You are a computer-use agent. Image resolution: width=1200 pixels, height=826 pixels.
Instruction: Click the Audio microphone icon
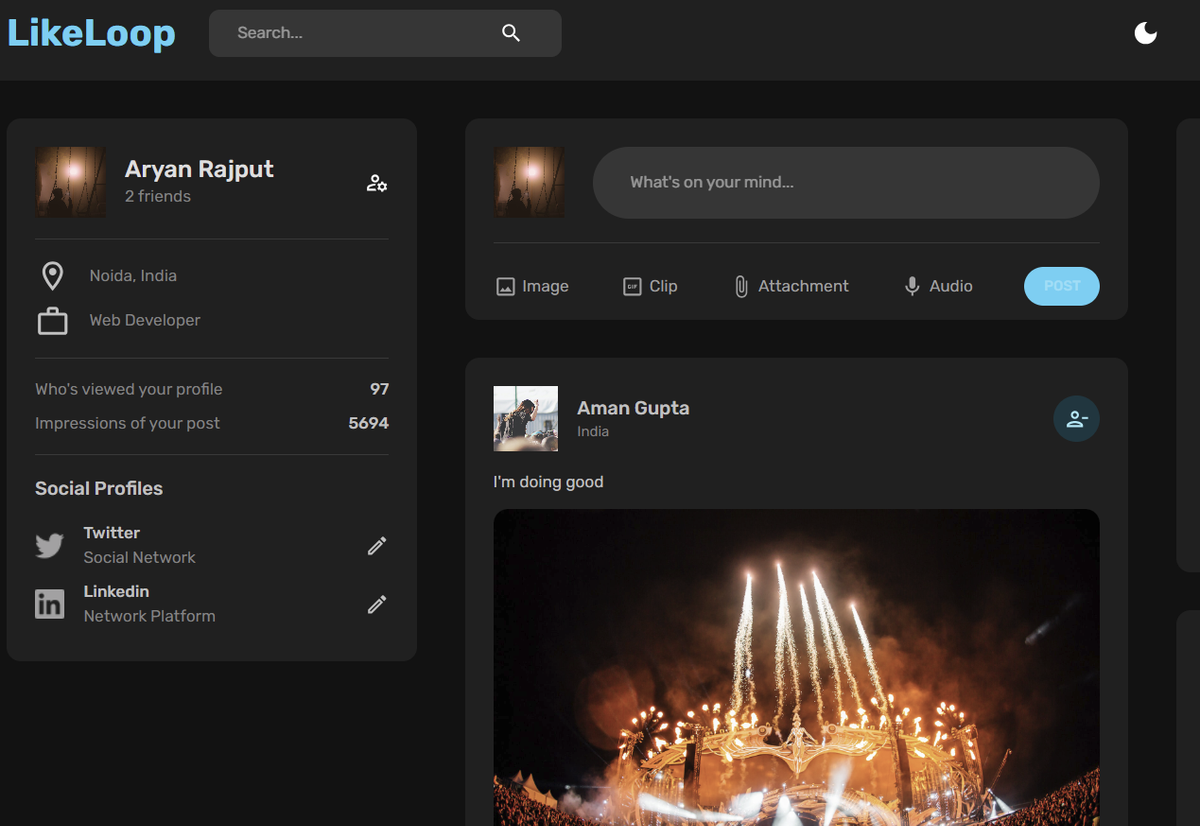click(912, 287)
